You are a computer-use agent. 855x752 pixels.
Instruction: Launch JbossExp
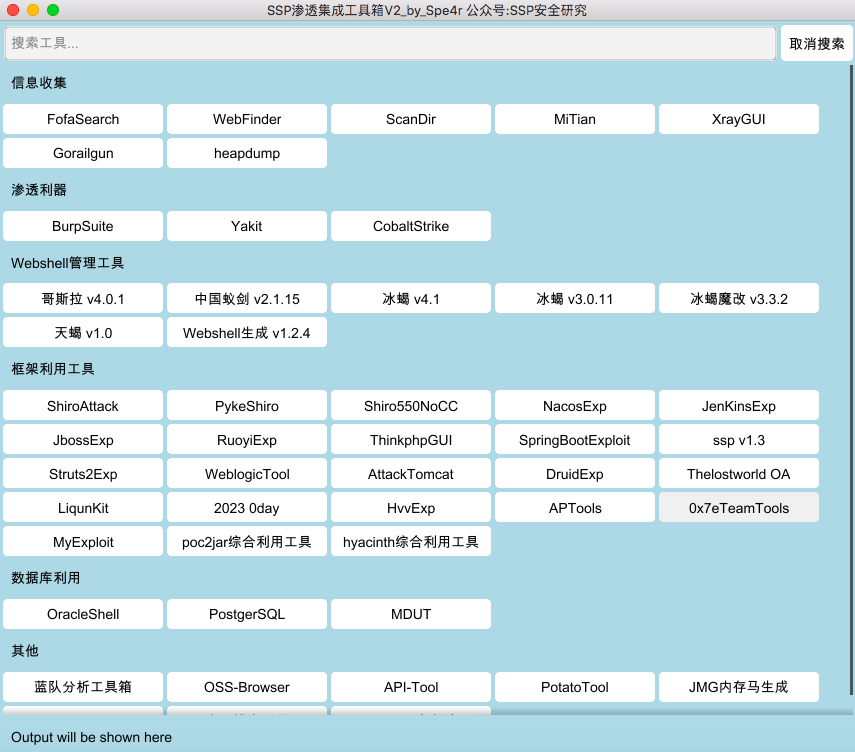click(x=83, y=440)
